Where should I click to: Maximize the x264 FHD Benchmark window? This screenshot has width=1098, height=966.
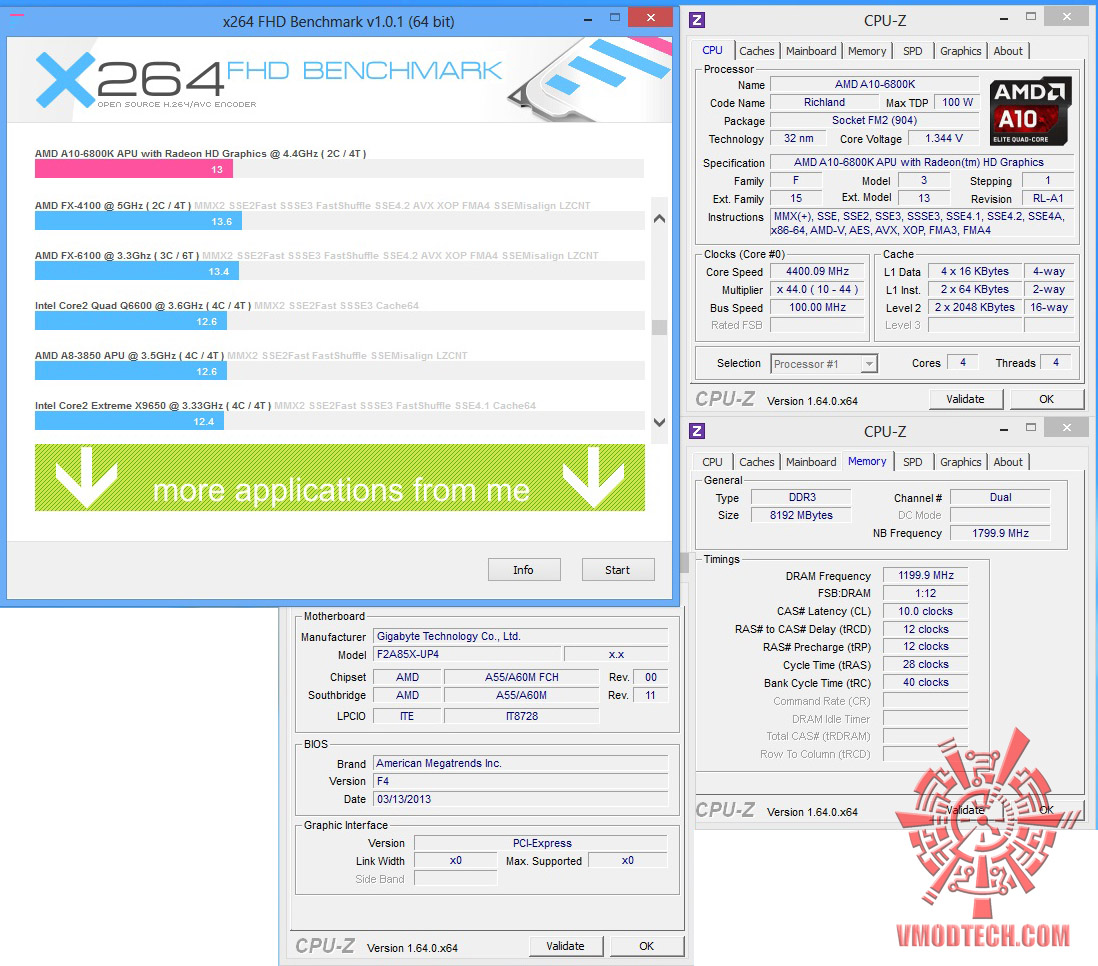615,18
